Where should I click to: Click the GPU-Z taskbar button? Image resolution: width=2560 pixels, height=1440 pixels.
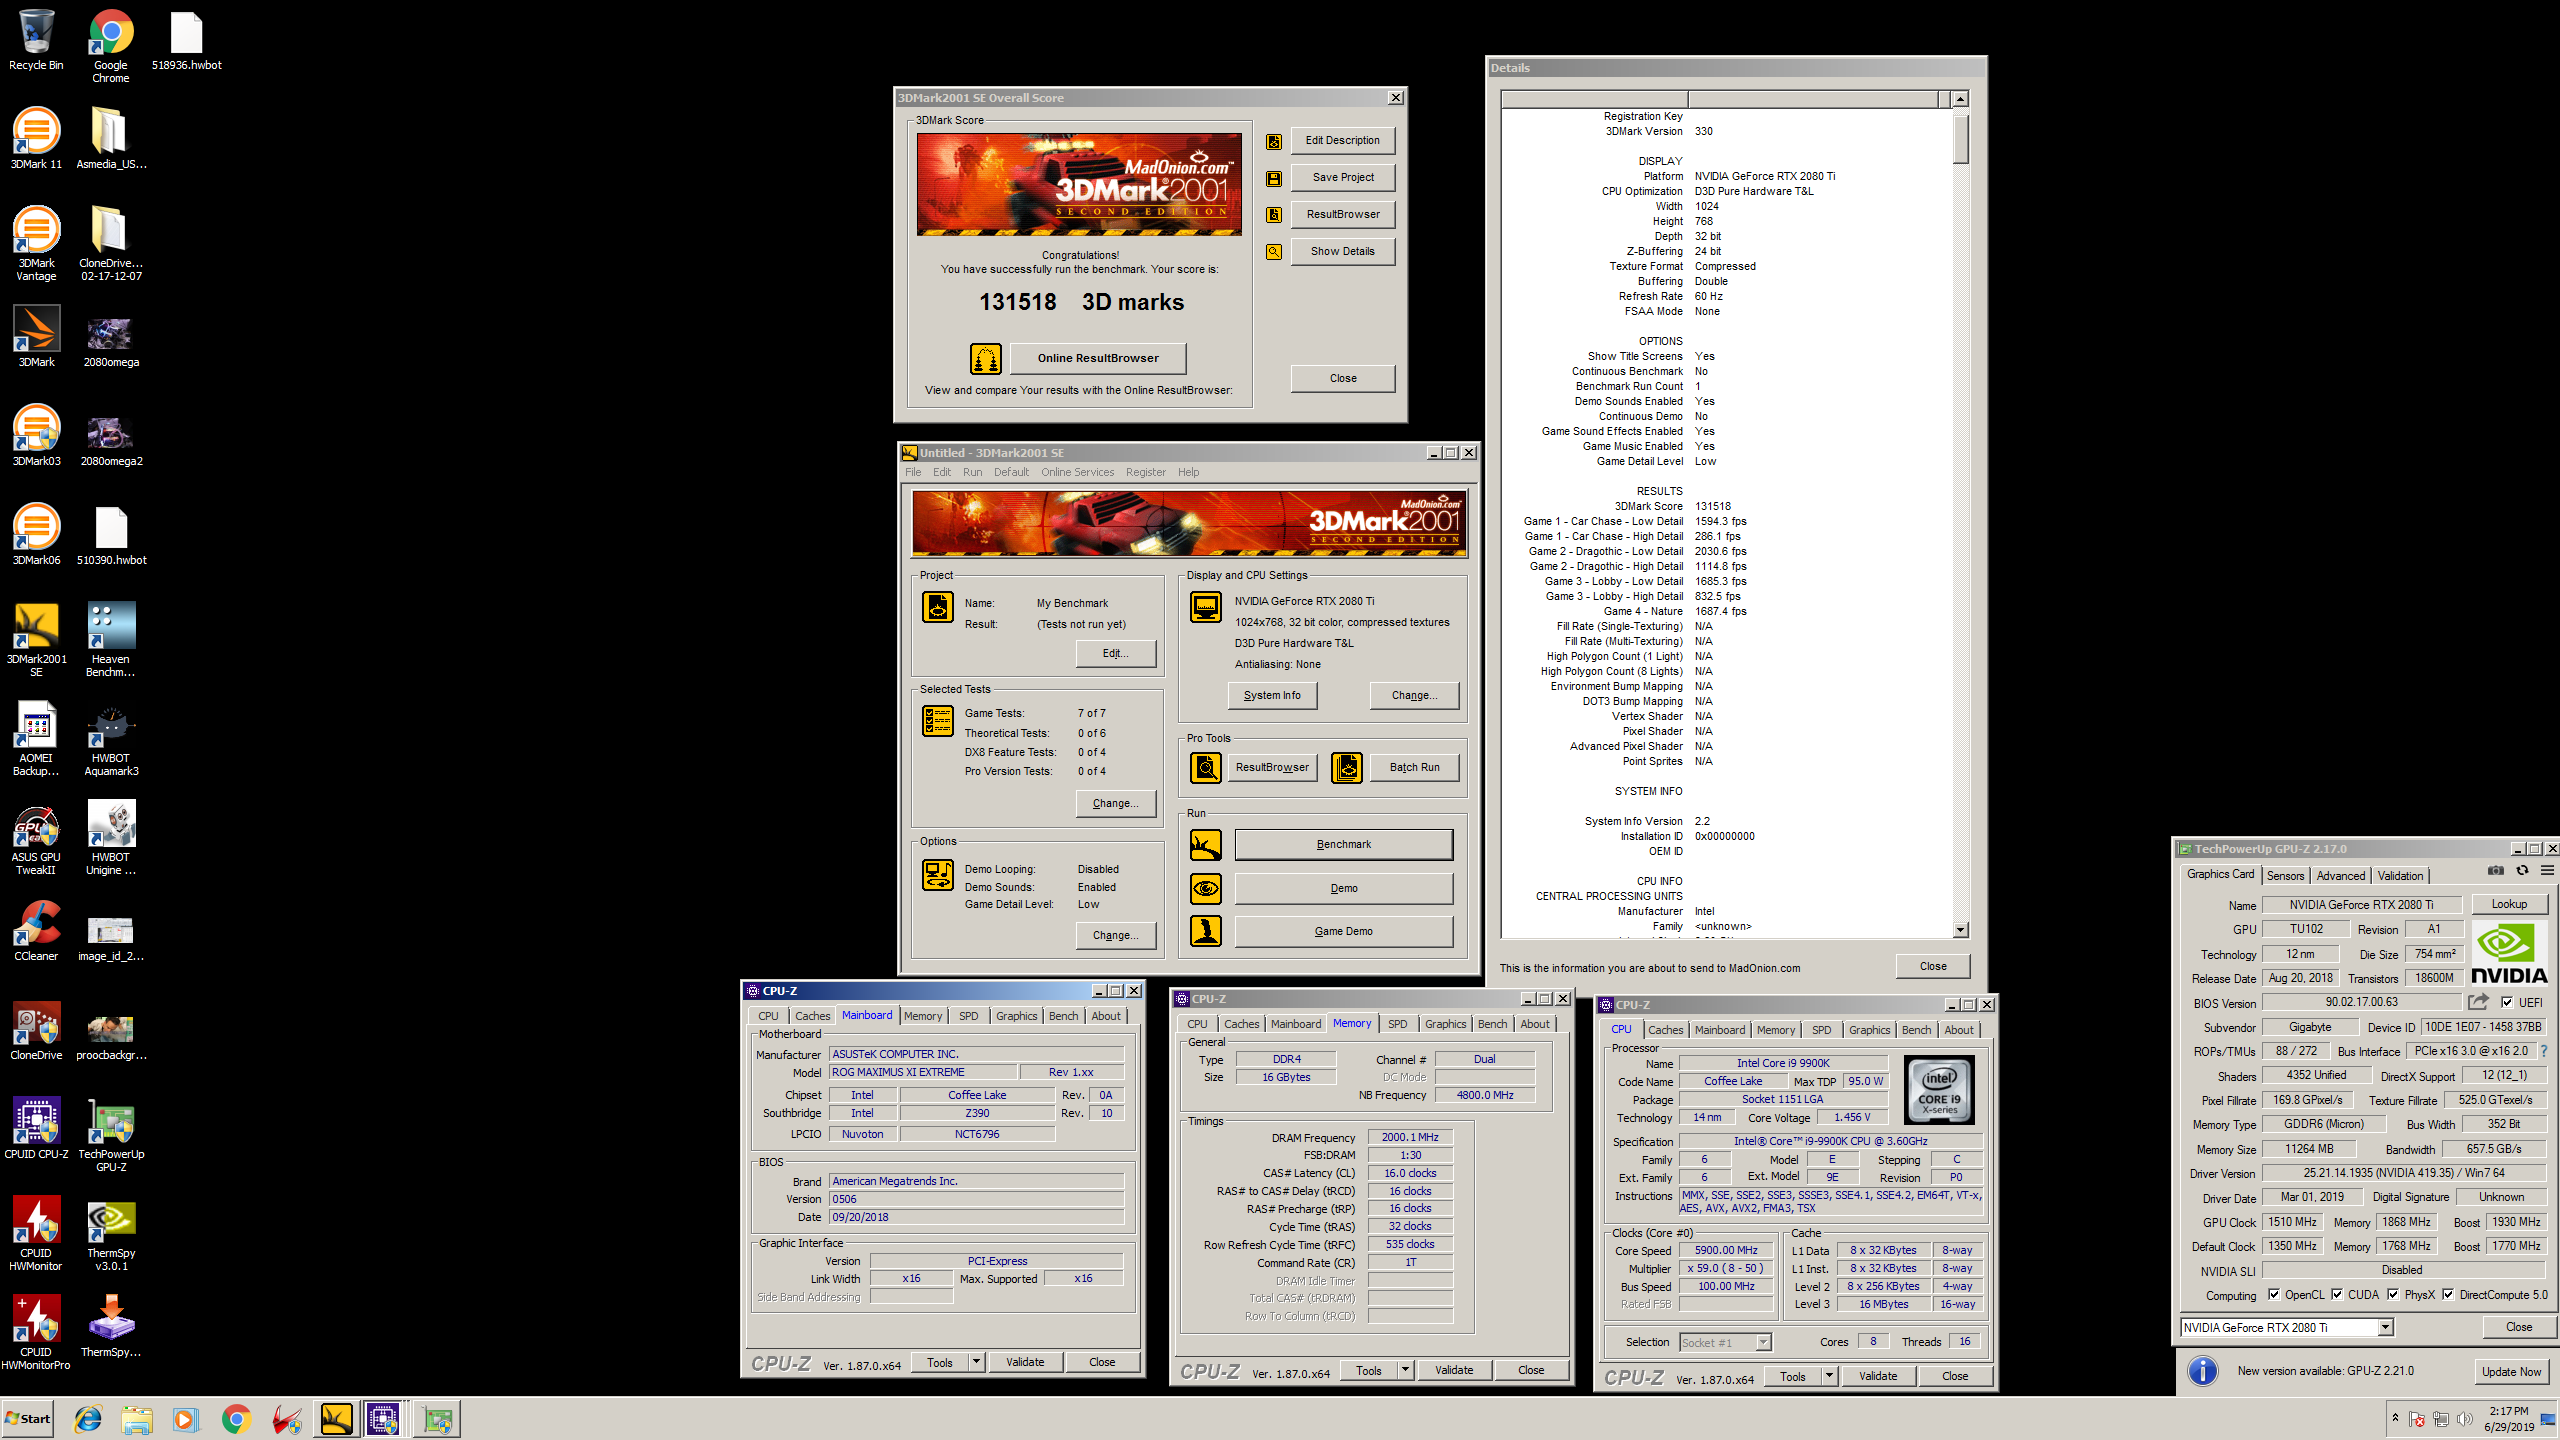point(438,1419)
